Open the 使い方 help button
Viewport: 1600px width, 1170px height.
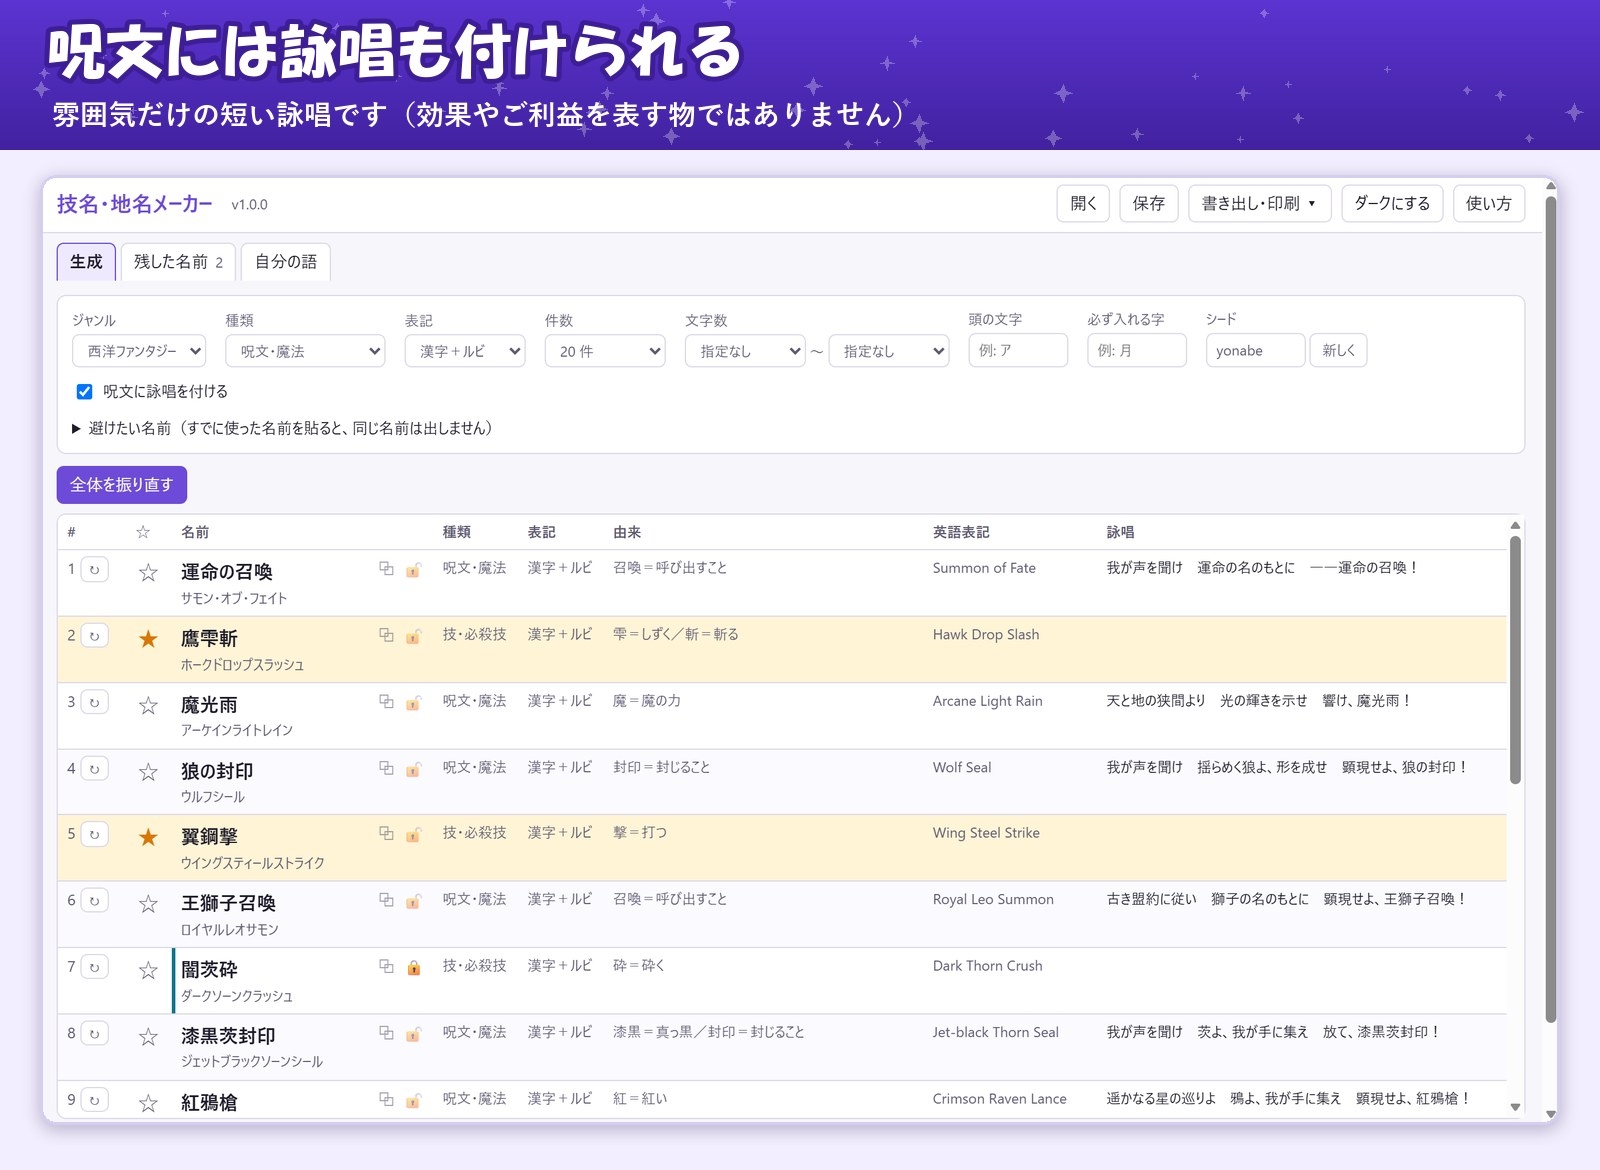pos(1489,203)
